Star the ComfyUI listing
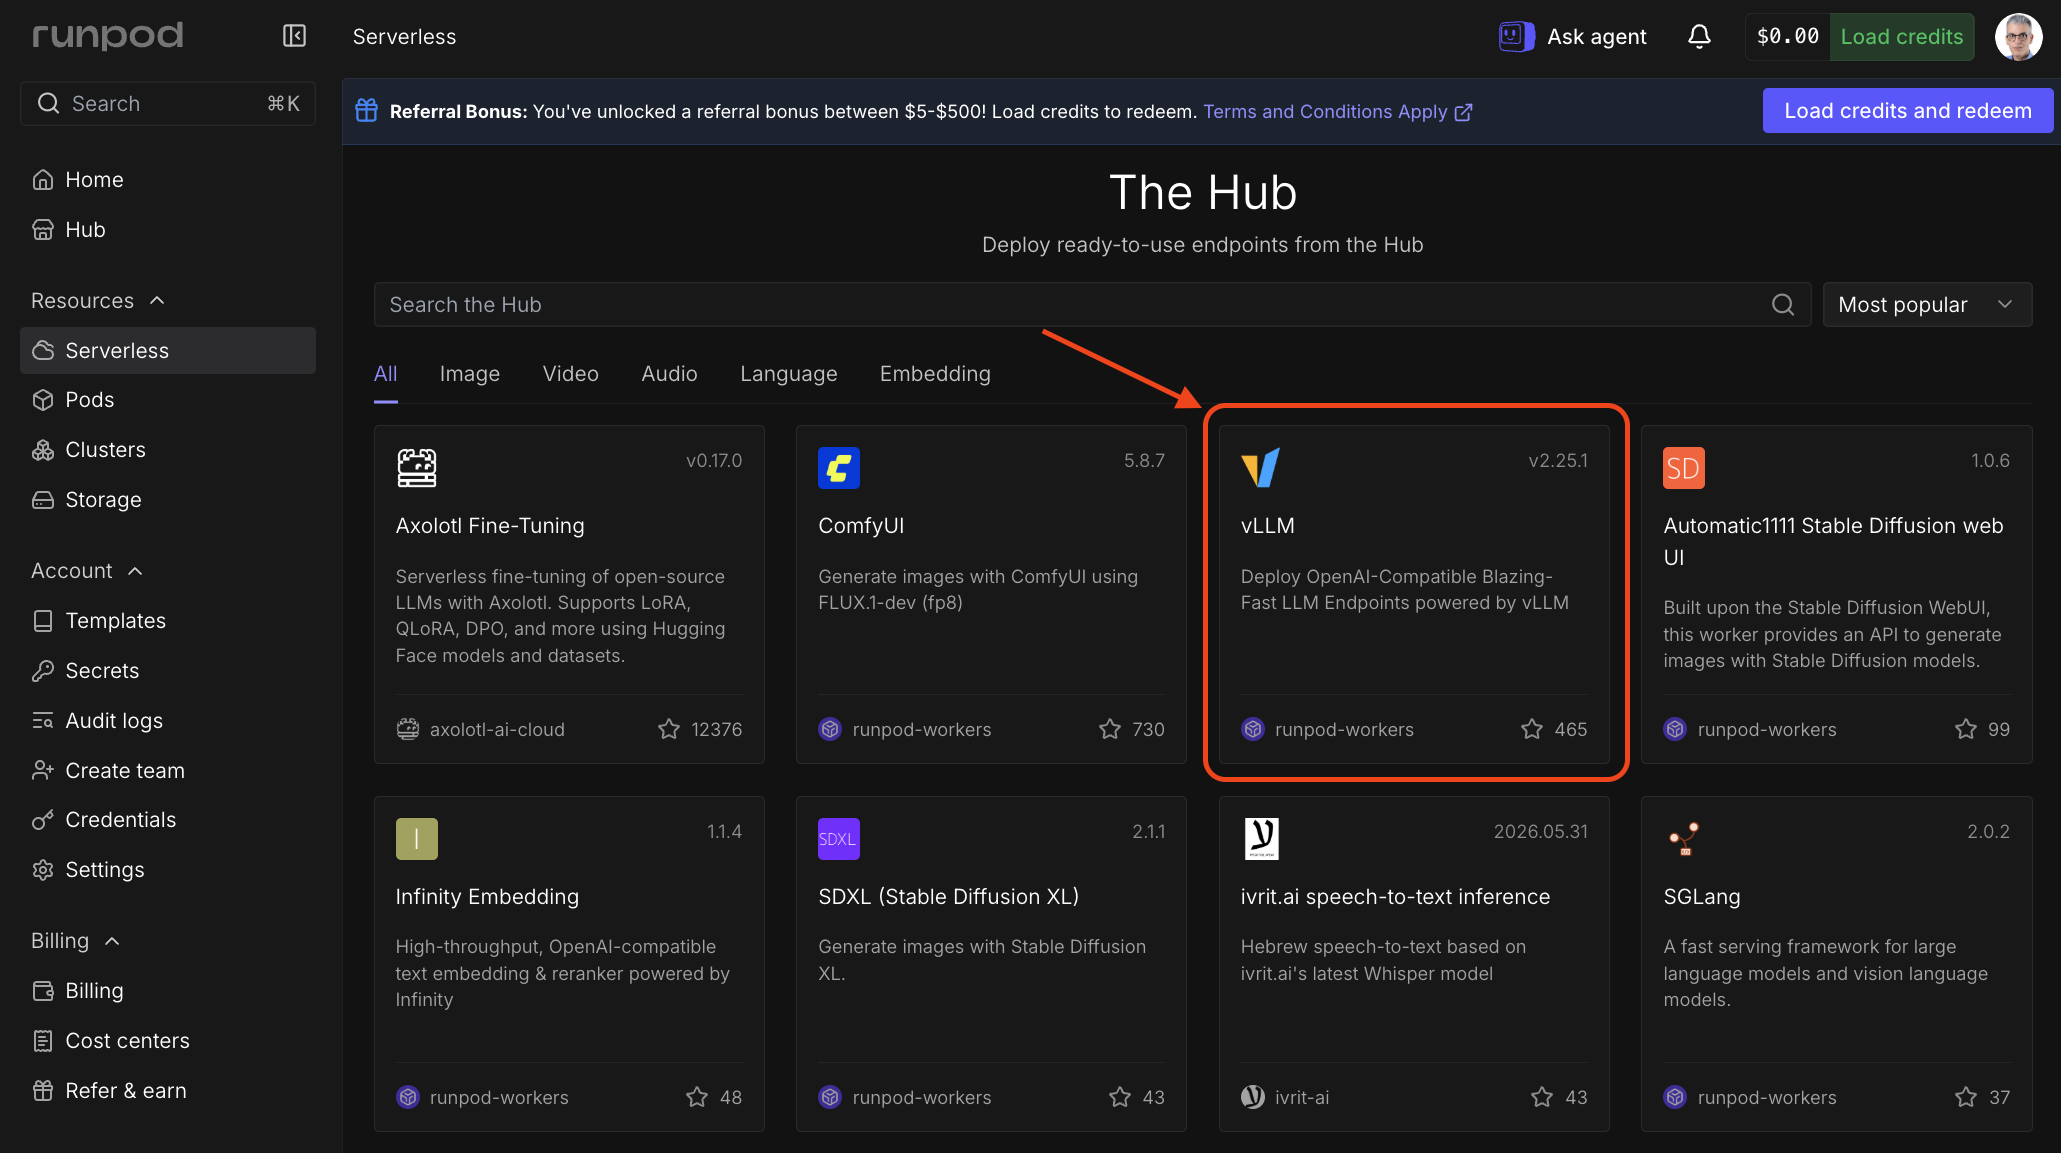The image size is (2061, 1153). click(1110, 729)
